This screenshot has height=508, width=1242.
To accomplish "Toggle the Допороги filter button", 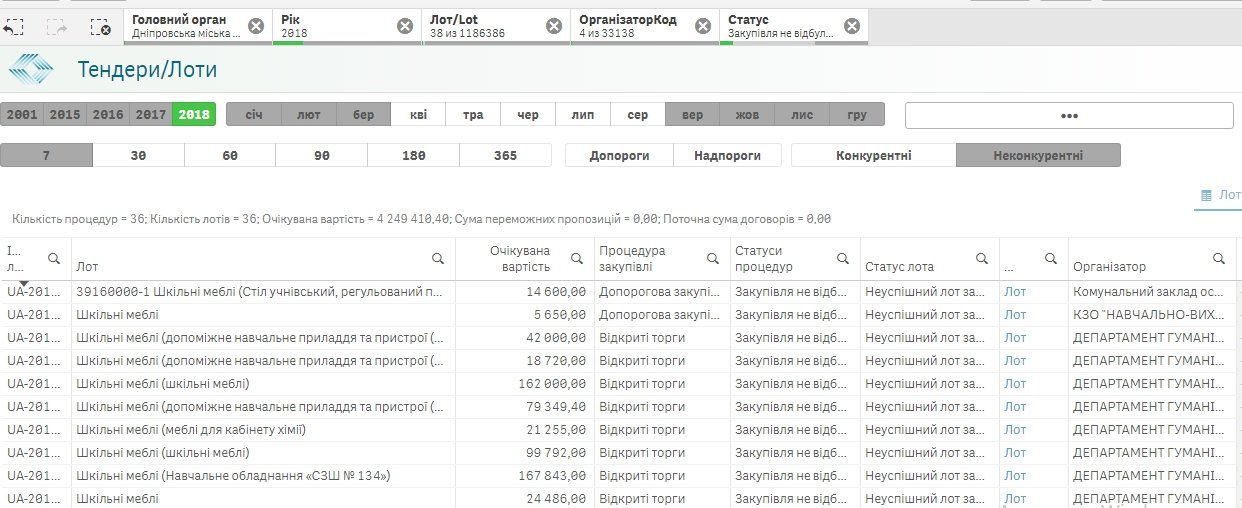I will pos(619,156).
